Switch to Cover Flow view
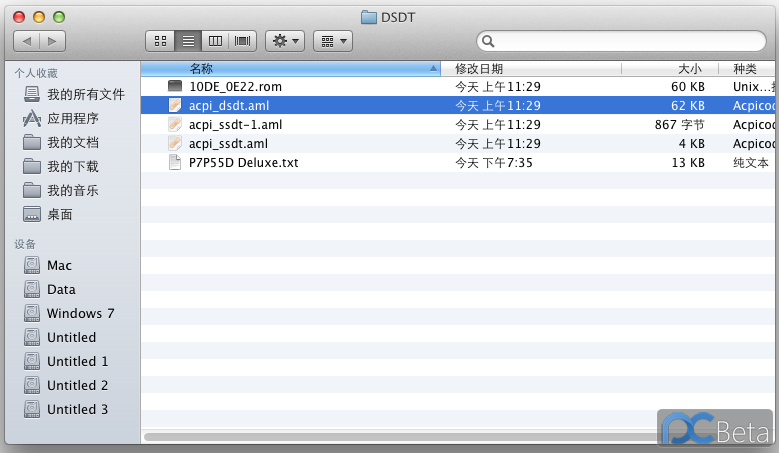The height and width of the screenshot is (453, 779). coord(242,41)
